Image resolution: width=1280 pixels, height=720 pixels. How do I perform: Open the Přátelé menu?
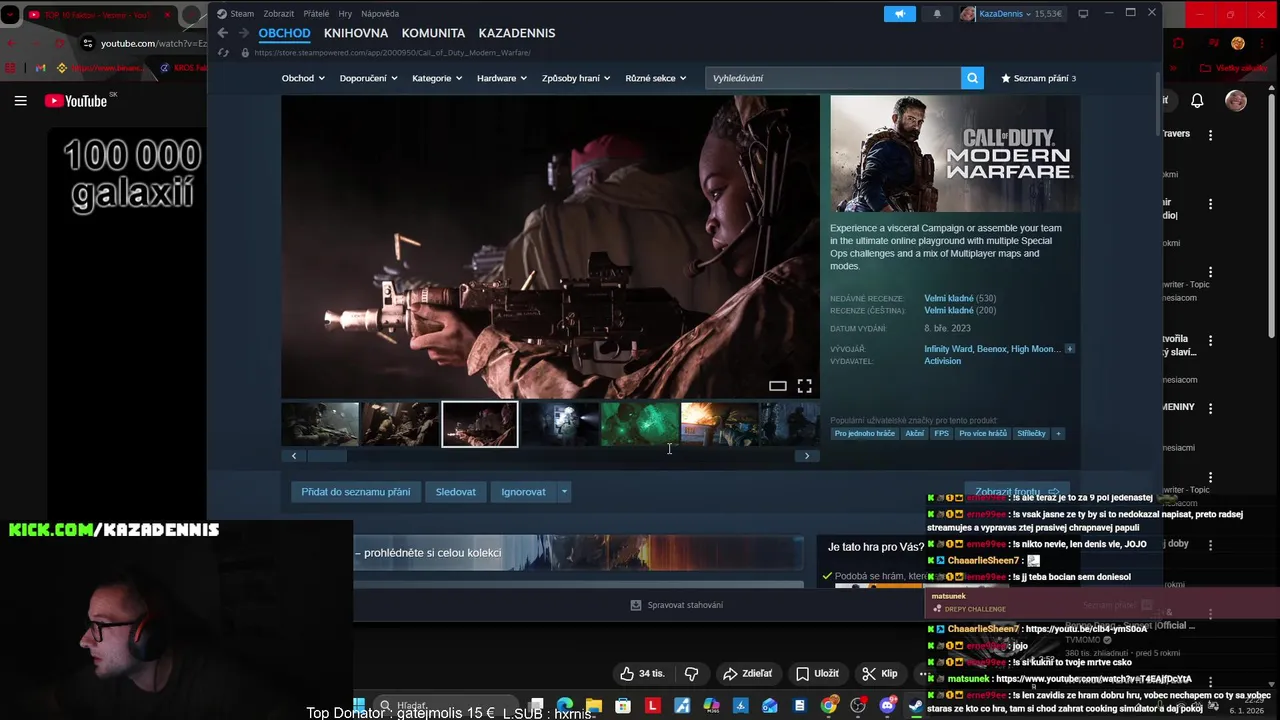tap(316, 14)
